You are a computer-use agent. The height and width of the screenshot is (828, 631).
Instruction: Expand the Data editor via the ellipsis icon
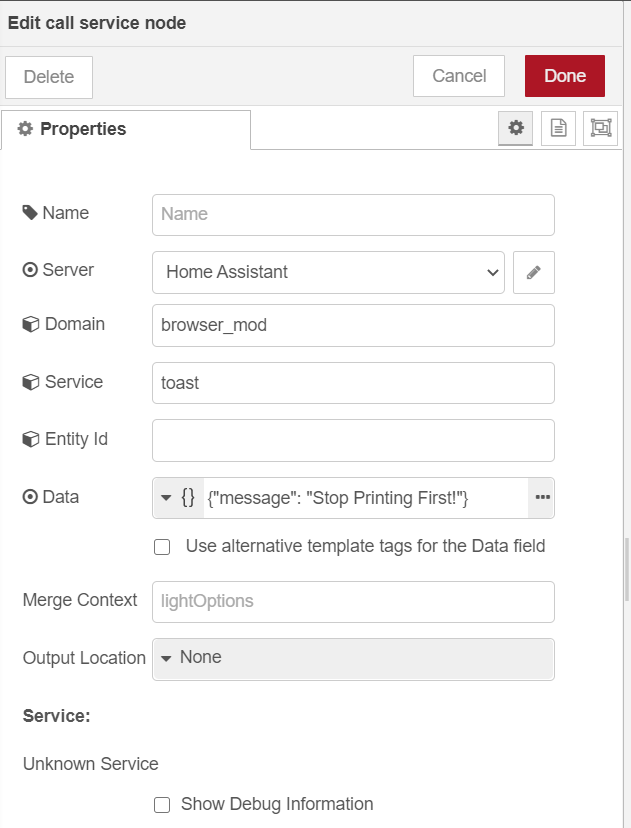point(542,498)
